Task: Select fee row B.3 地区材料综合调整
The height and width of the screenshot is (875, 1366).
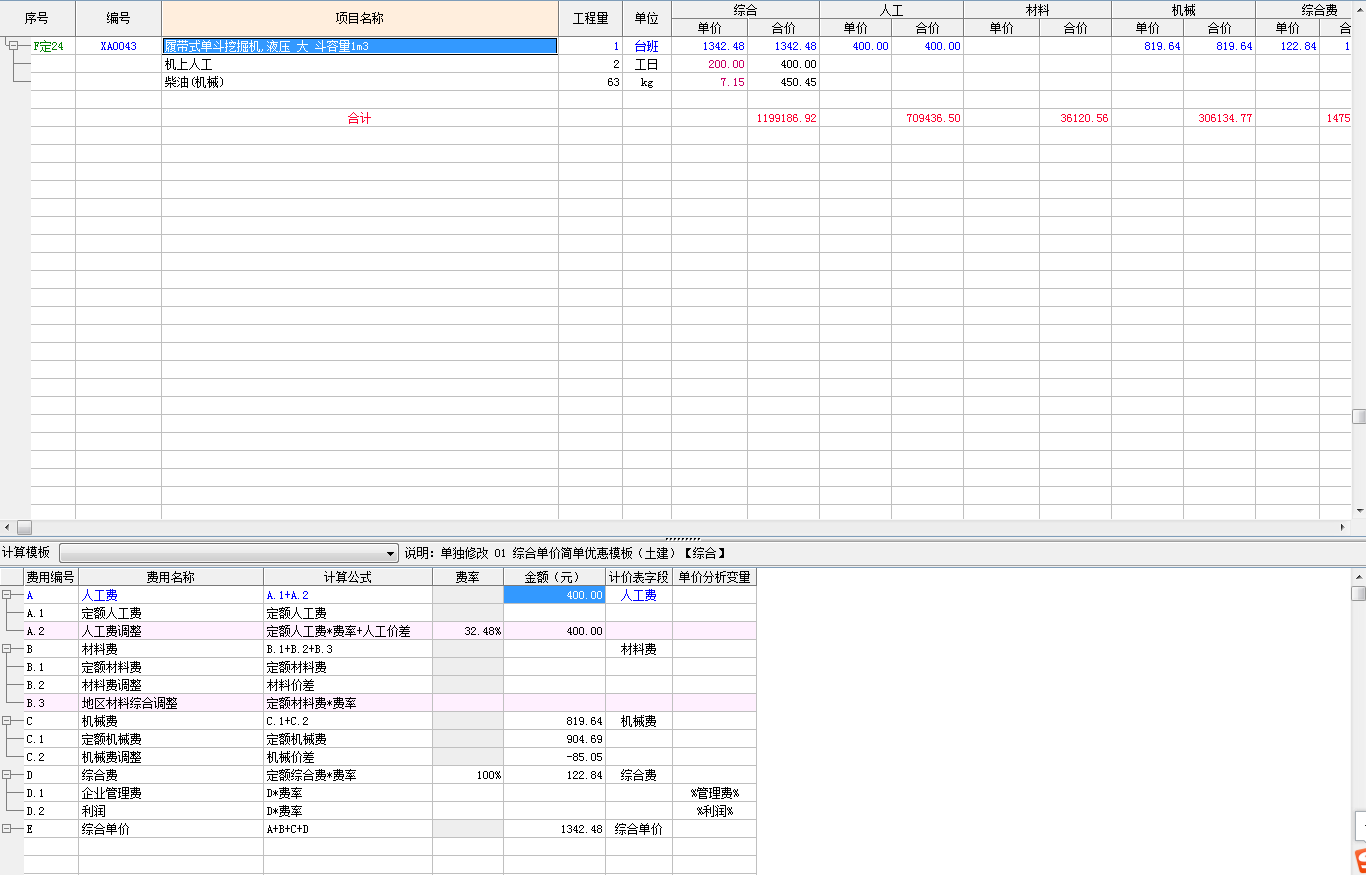Action: click(x=390, y=703)
